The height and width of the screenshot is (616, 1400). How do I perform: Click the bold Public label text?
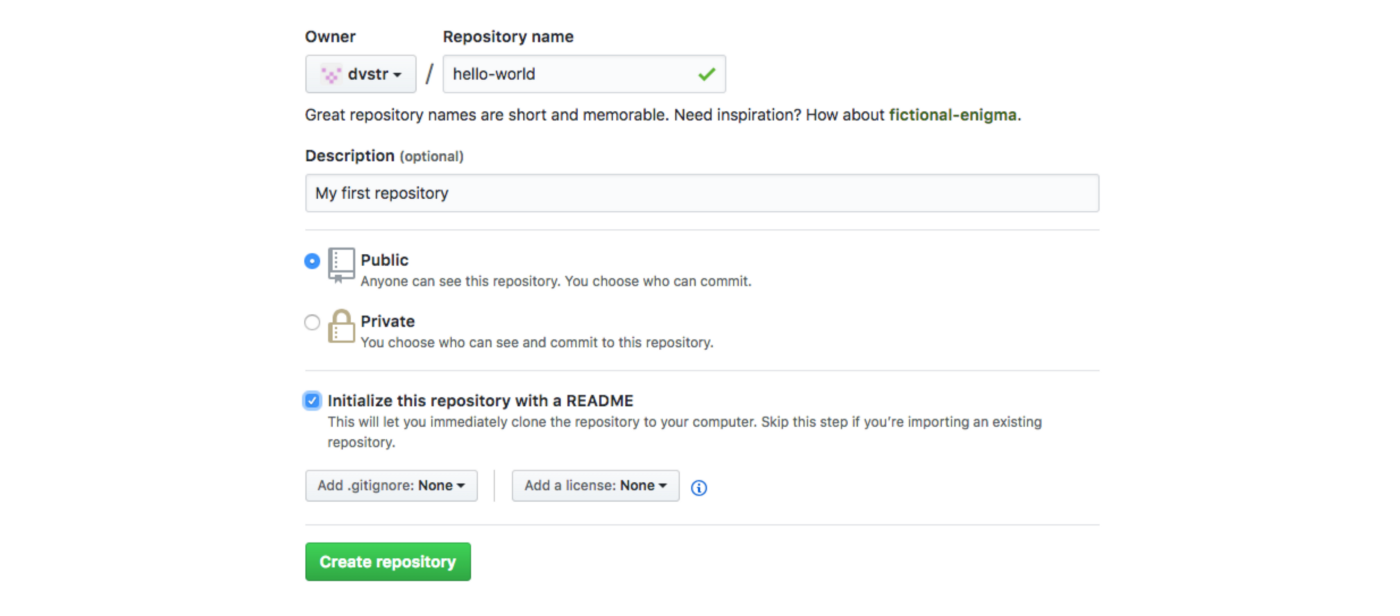pyautogui.click(x=385, y=260)
